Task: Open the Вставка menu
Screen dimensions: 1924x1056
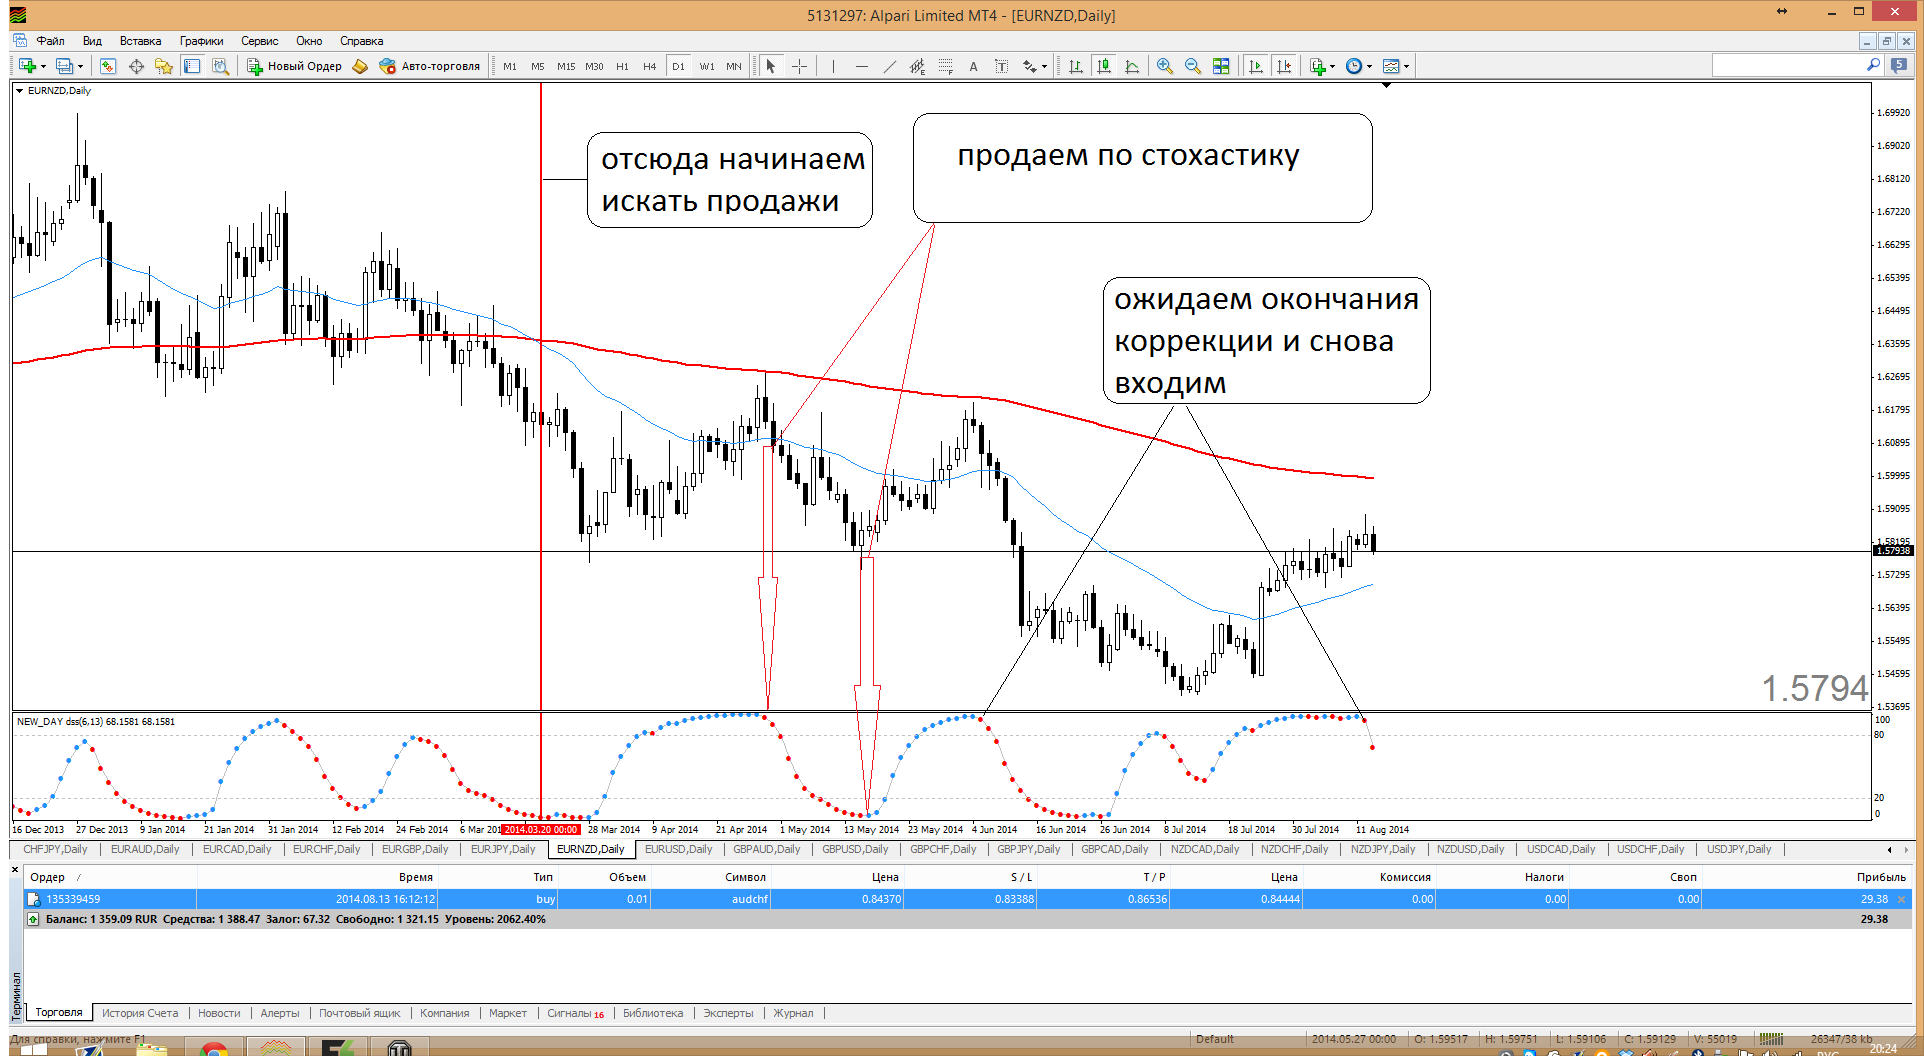Action: (140, 41)
